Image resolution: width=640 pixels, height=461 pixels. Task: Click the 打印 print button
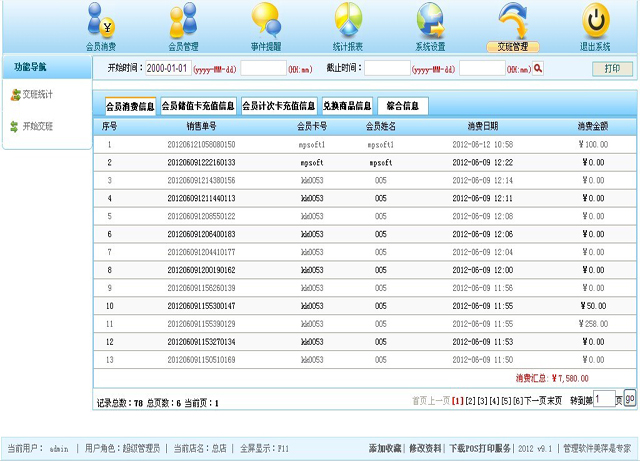pyautogui.click(x=612, y=69)
